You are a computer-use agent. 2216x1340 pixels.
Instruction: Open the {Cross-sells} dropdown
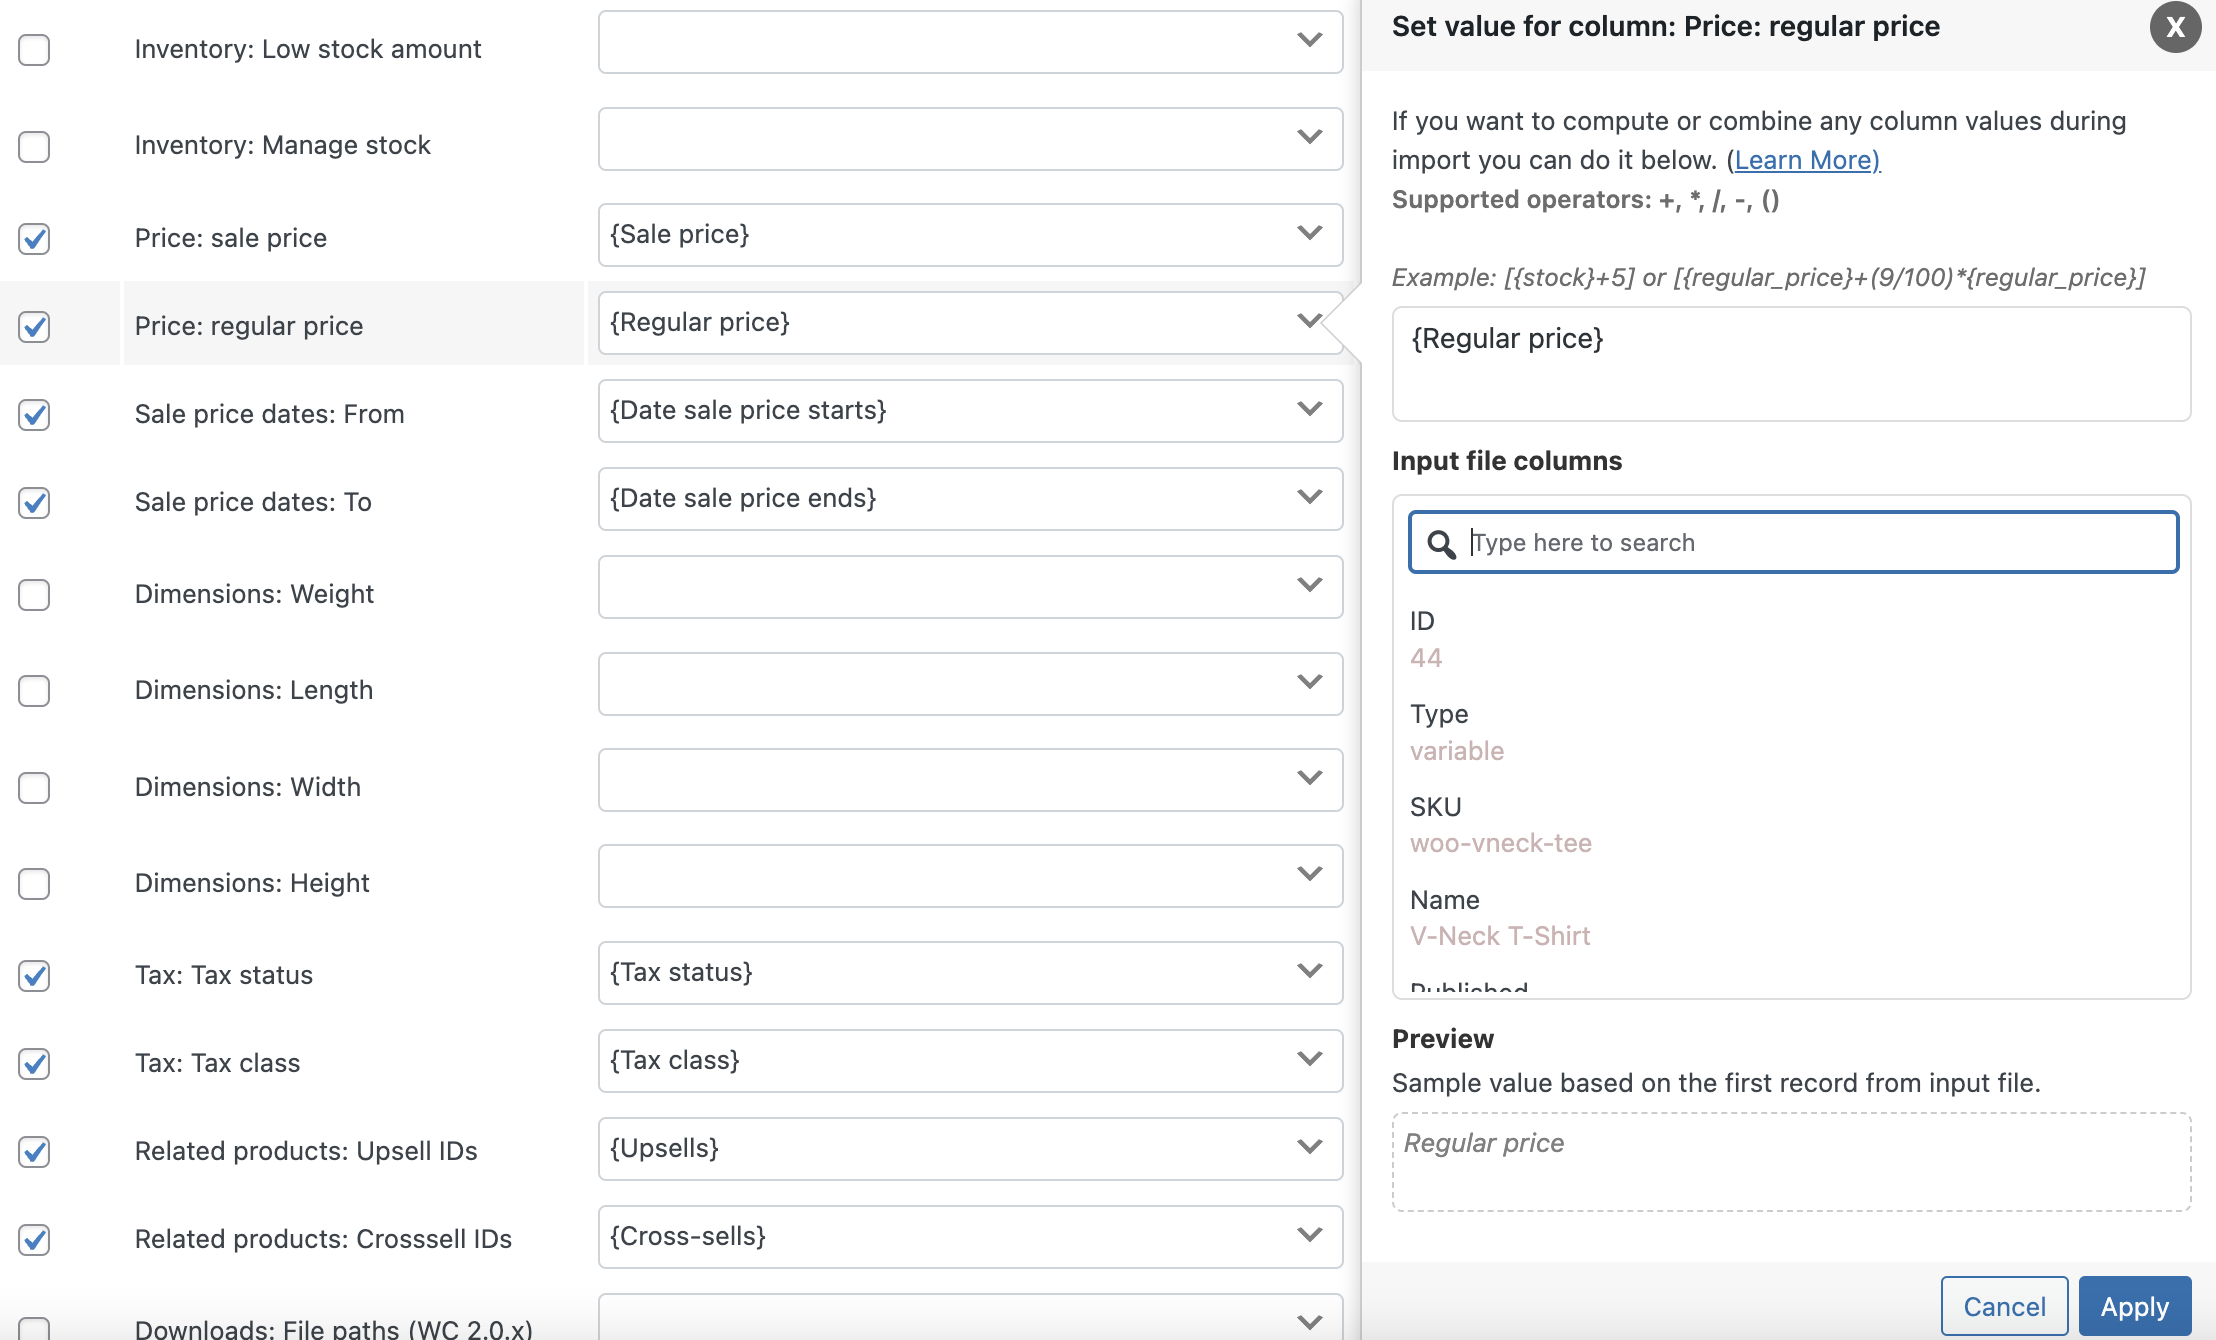(970, 1237)
